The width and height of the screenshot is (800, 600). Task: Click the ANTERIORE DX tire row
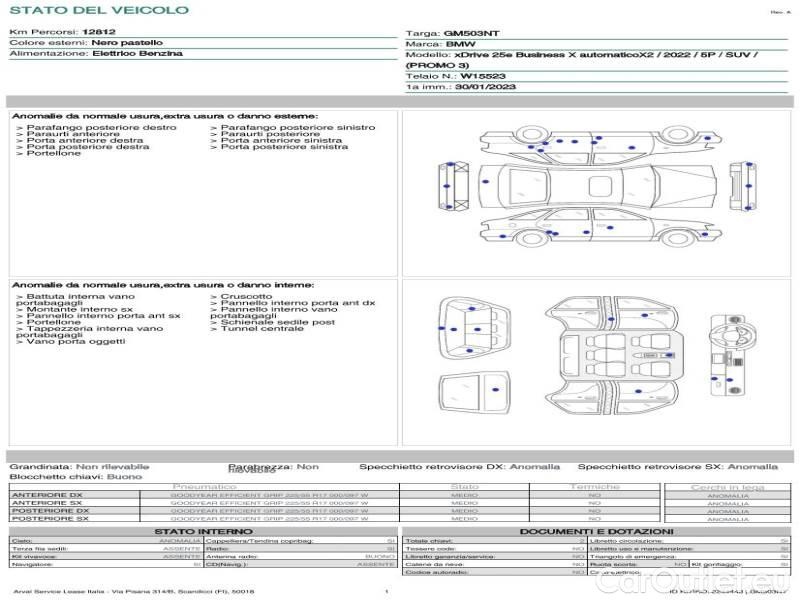48,495
